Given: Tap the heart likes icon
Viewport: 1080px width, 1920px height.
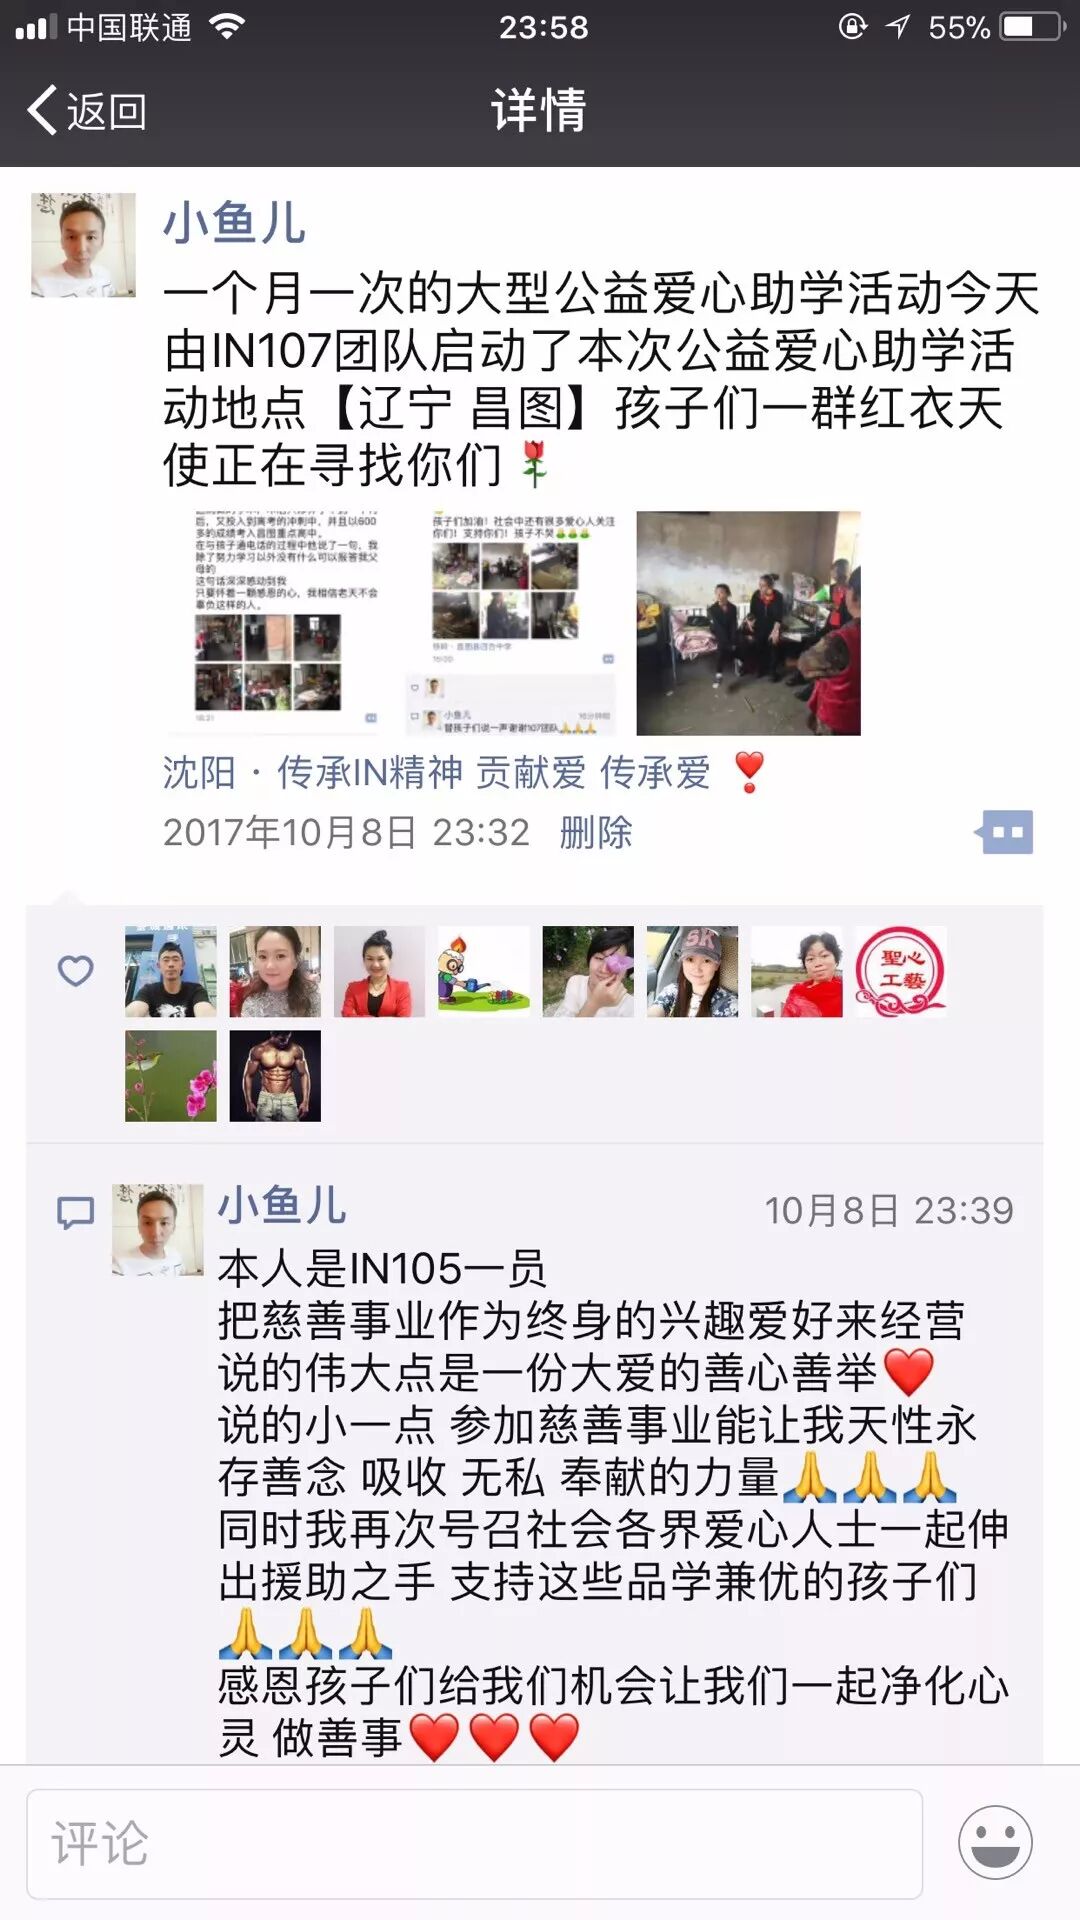Looking at the screenshot, I should tap(75, 970).
